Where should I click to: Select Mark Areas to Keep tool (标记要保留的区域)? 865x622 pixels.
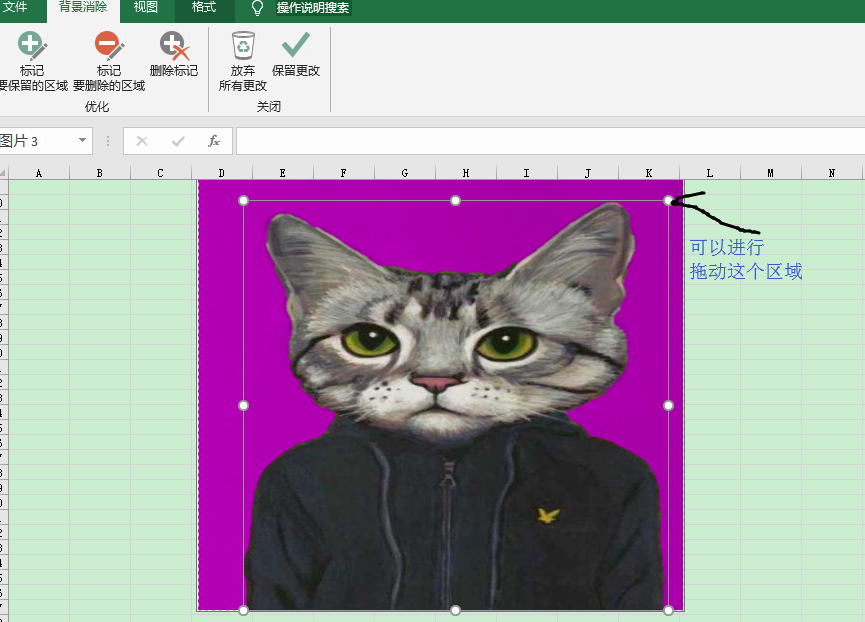[x=32, y=61]
